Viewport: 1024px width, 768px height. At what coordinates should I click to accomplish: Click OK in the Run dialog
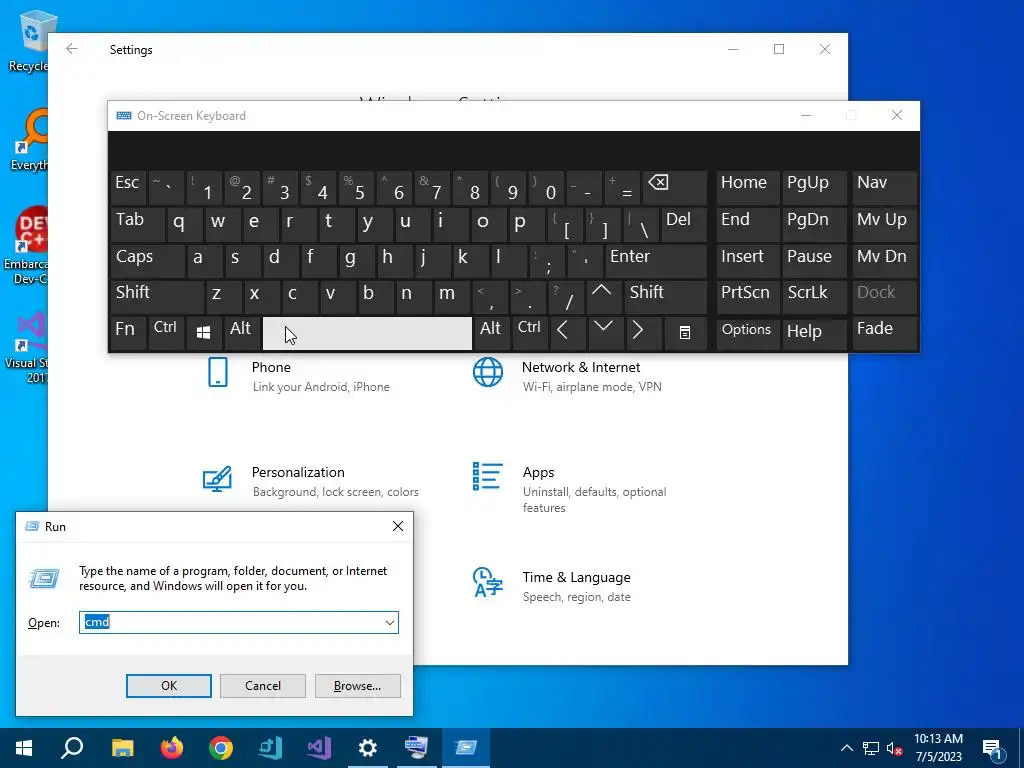[168, 686]
